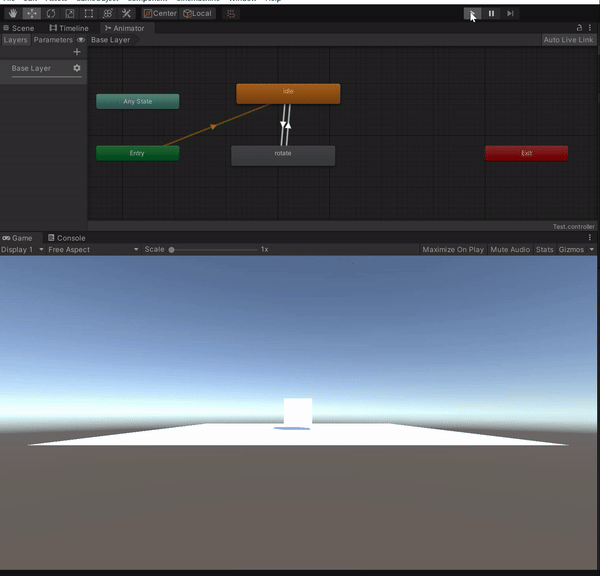Click the Pause button
Viewport: 600px width, 576px height.
tap(491, 14)
